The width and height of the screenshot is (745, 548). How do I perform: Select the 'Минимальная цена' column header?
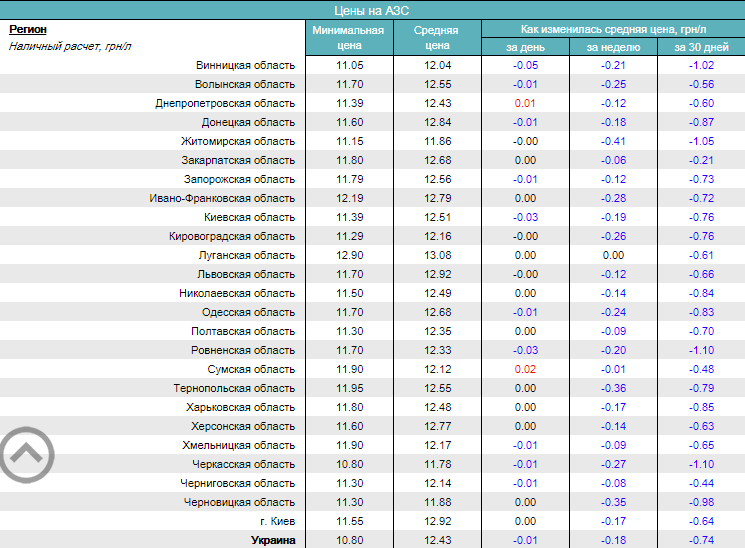click(x=347, y=37)
